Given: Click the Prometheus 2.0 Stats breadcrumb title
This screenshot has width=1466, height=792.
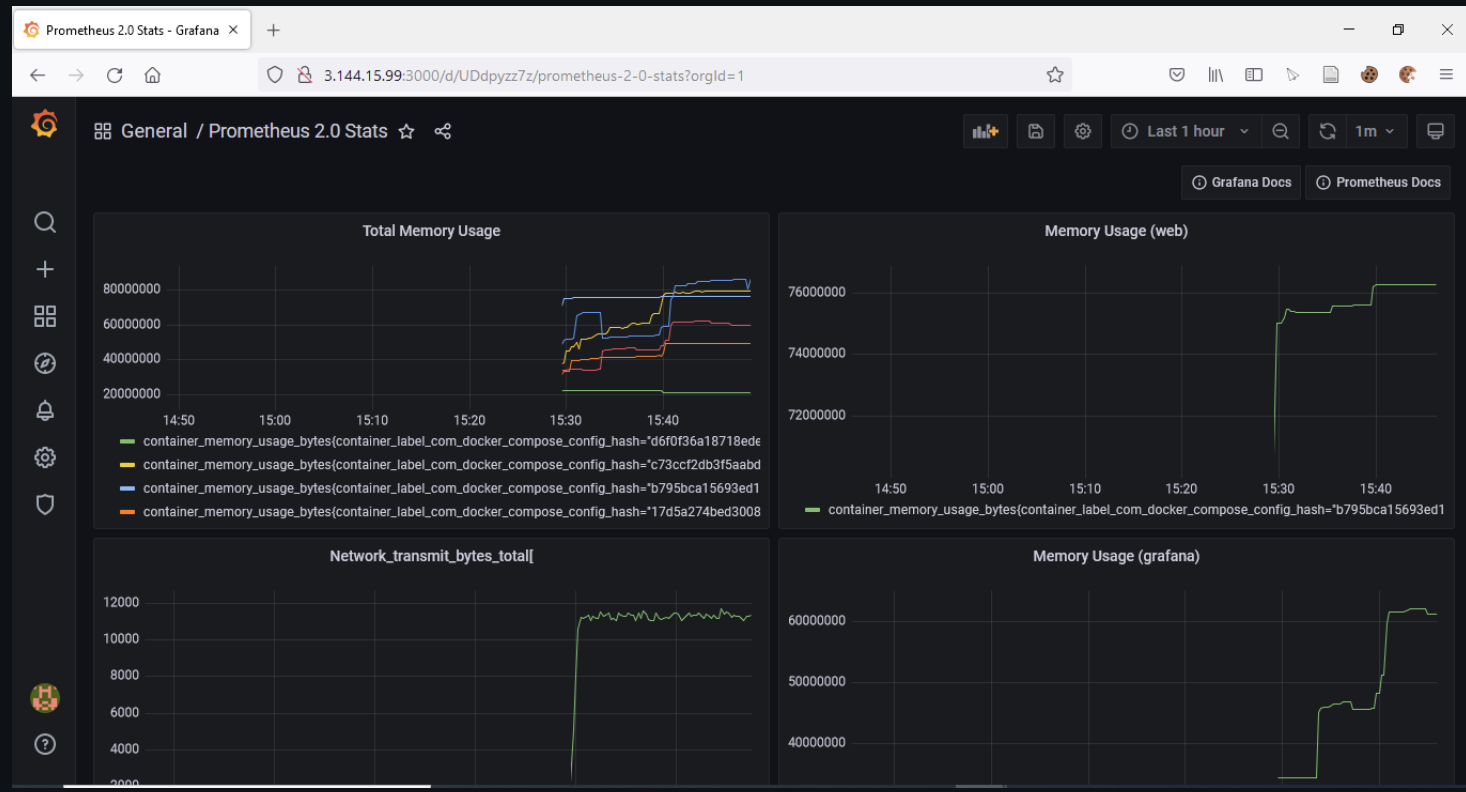Looking at the screenshot, I should 298,131.
